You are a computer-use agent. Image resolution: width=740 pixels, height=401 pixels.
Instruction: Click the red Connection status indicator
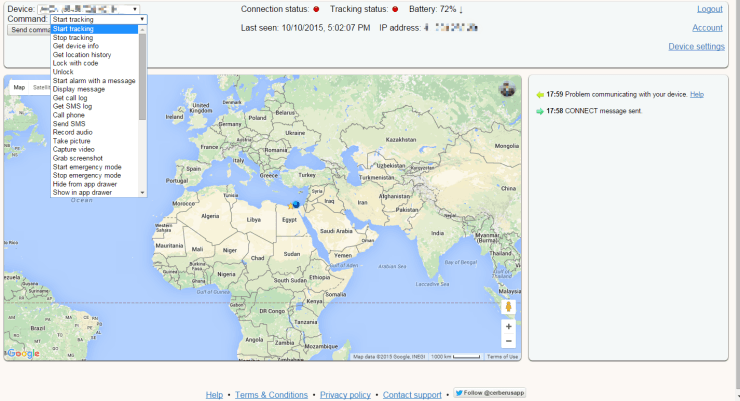tap(316, 9)
